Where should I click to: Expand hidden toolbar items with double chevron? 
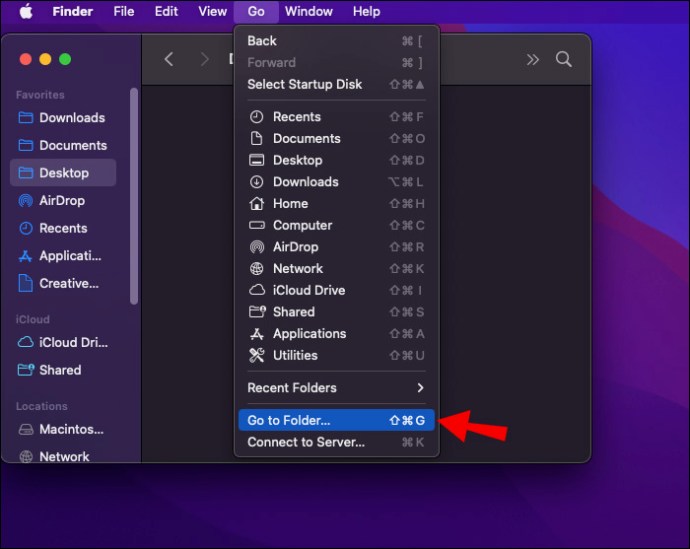[532, 59]
